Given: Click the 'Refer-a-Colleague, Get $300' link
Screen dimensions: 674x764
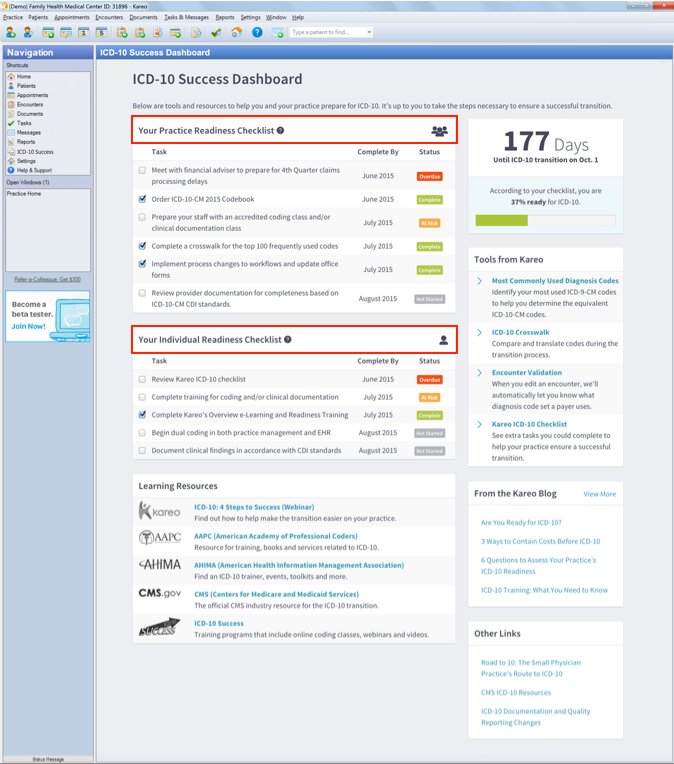Looking at the screenshot, I should (47, 279).
